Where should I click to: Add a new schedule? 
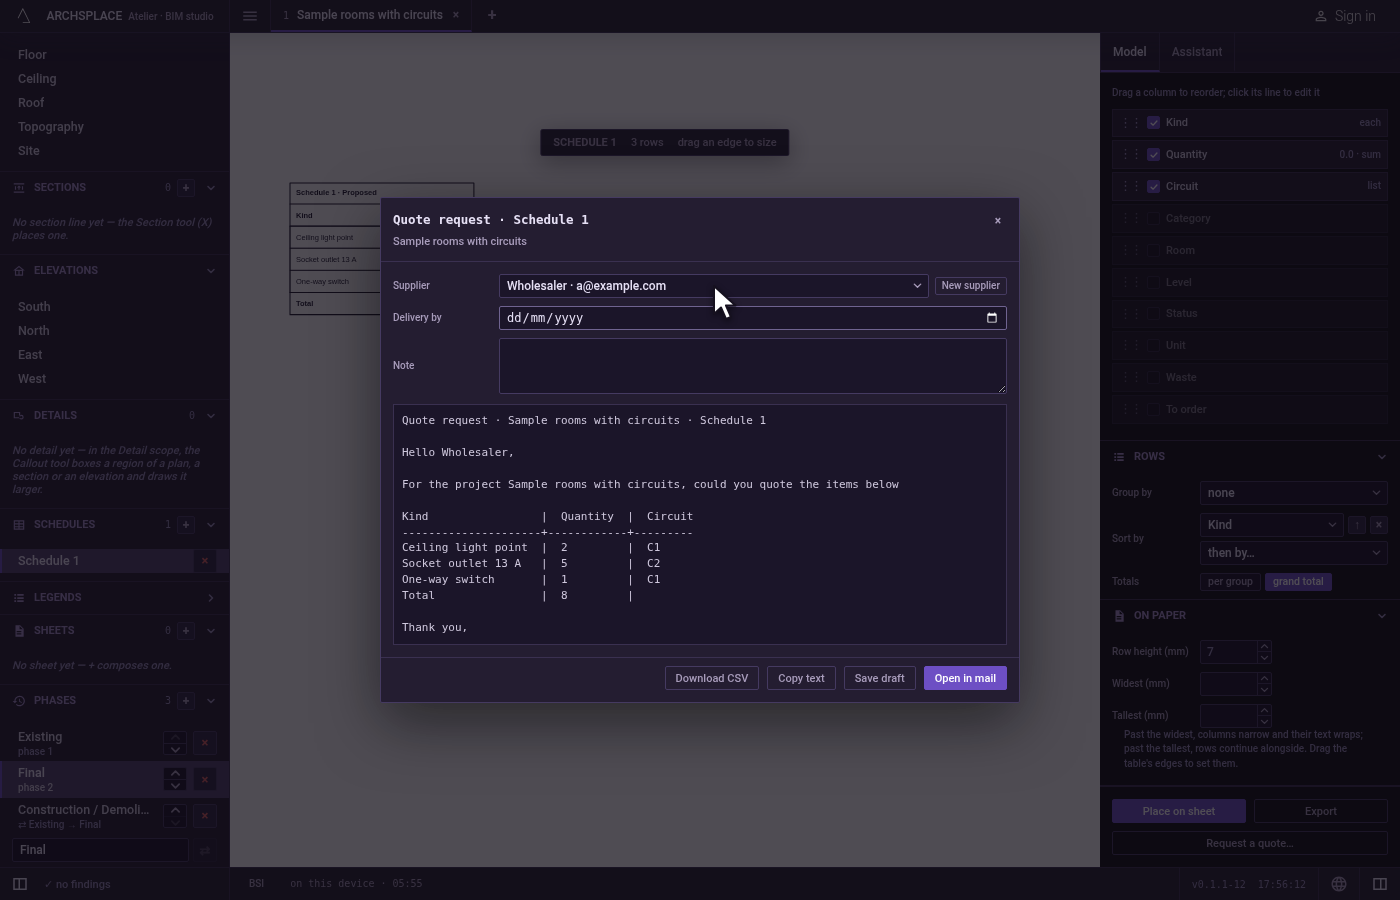(x=186, y=525)
